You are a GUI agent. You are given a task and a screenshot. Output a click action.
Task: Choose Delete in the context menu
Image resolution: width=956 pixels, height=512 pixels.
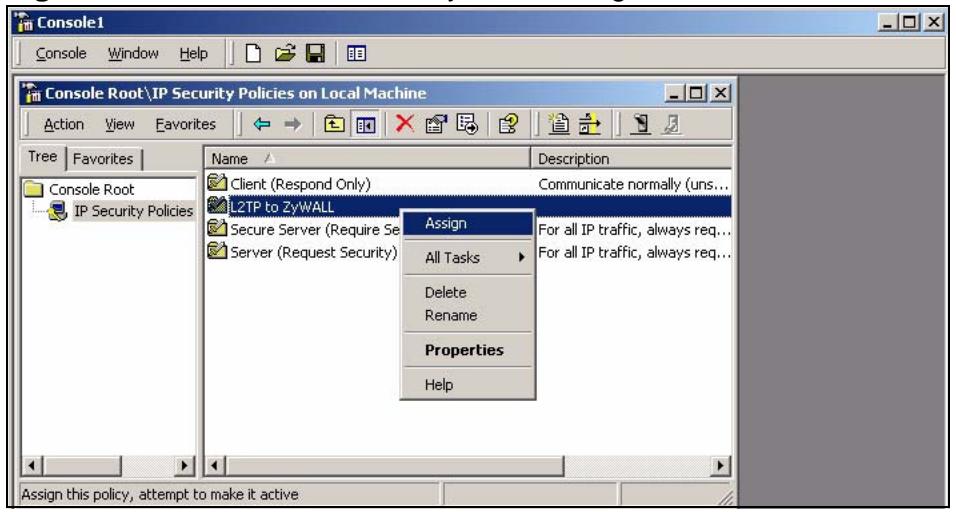coord(467,293)
